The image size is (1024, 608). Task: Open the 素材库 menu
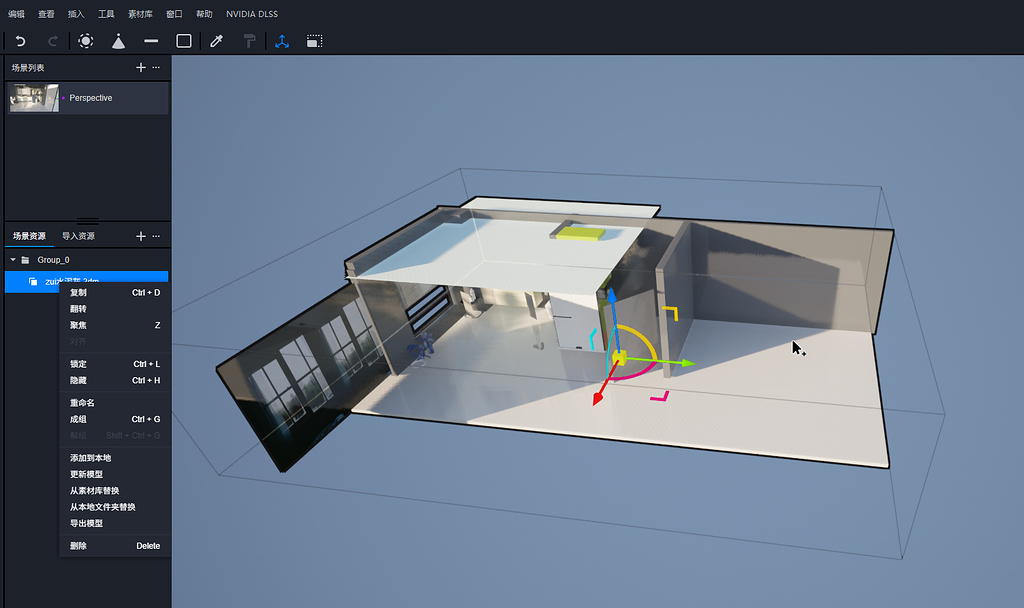coord(142,14)
